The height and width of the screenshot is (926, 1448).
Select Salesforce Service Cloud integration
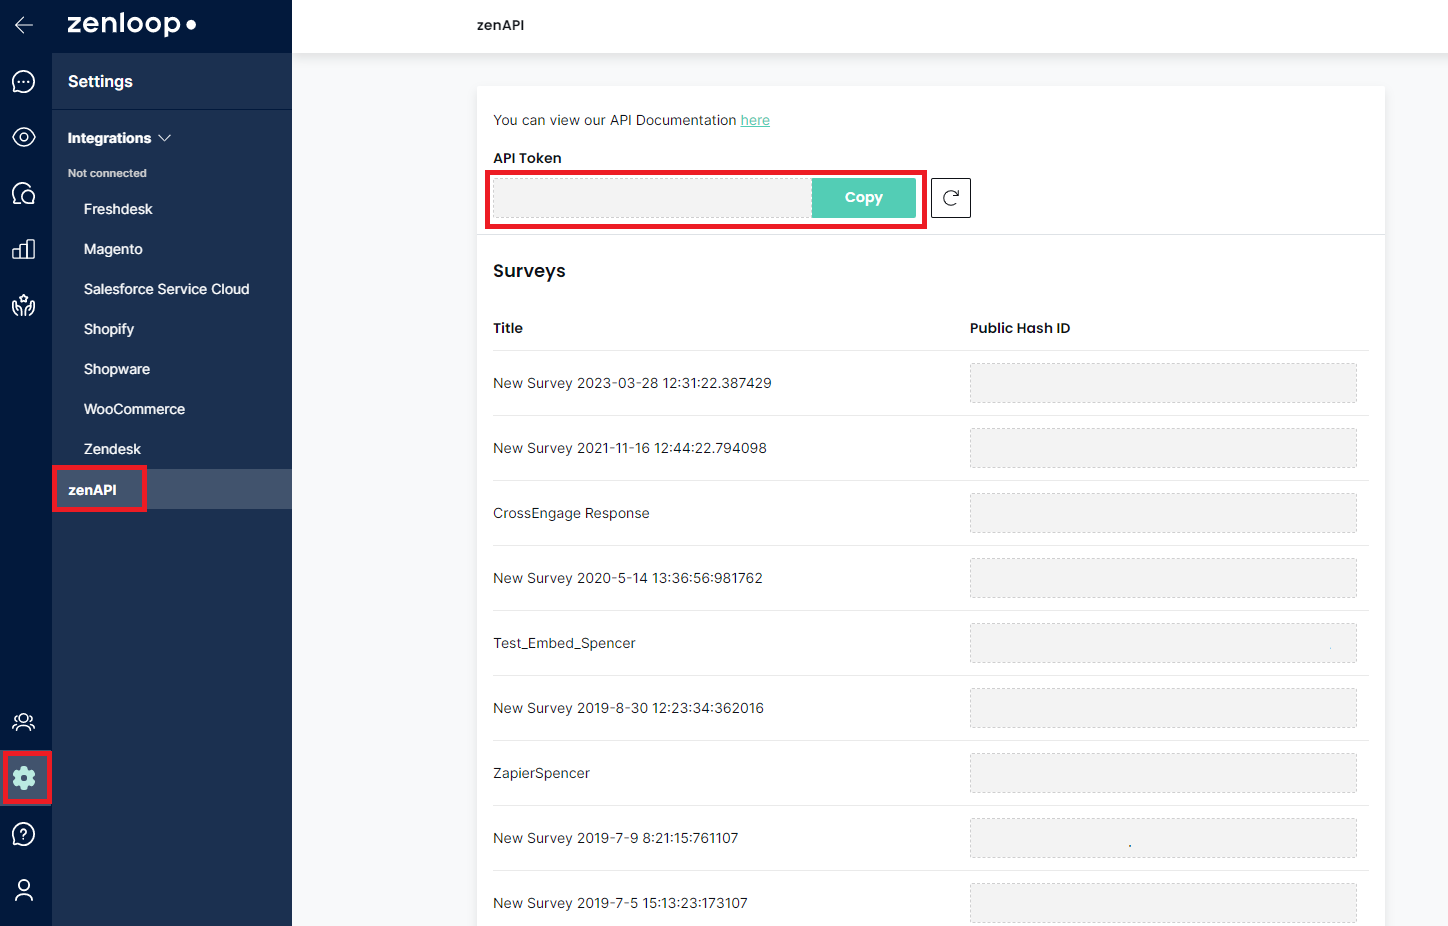pos(167,289)
